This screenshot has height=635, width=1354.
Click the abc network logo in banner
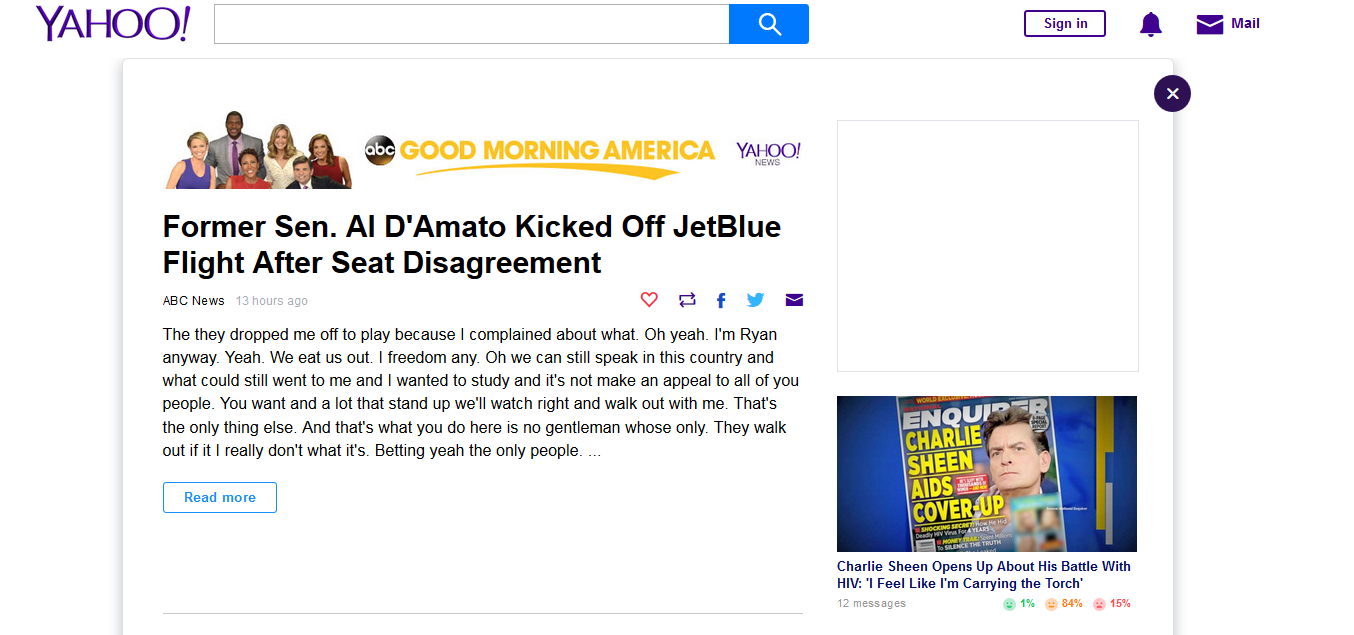click(380, 150)
